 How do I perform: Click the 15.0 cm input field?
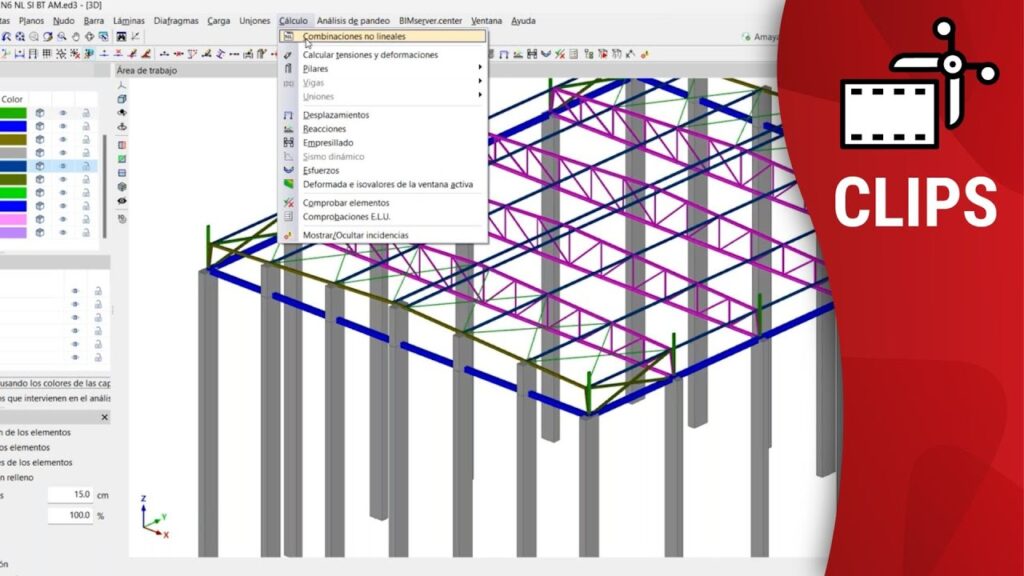pos(72,494)
